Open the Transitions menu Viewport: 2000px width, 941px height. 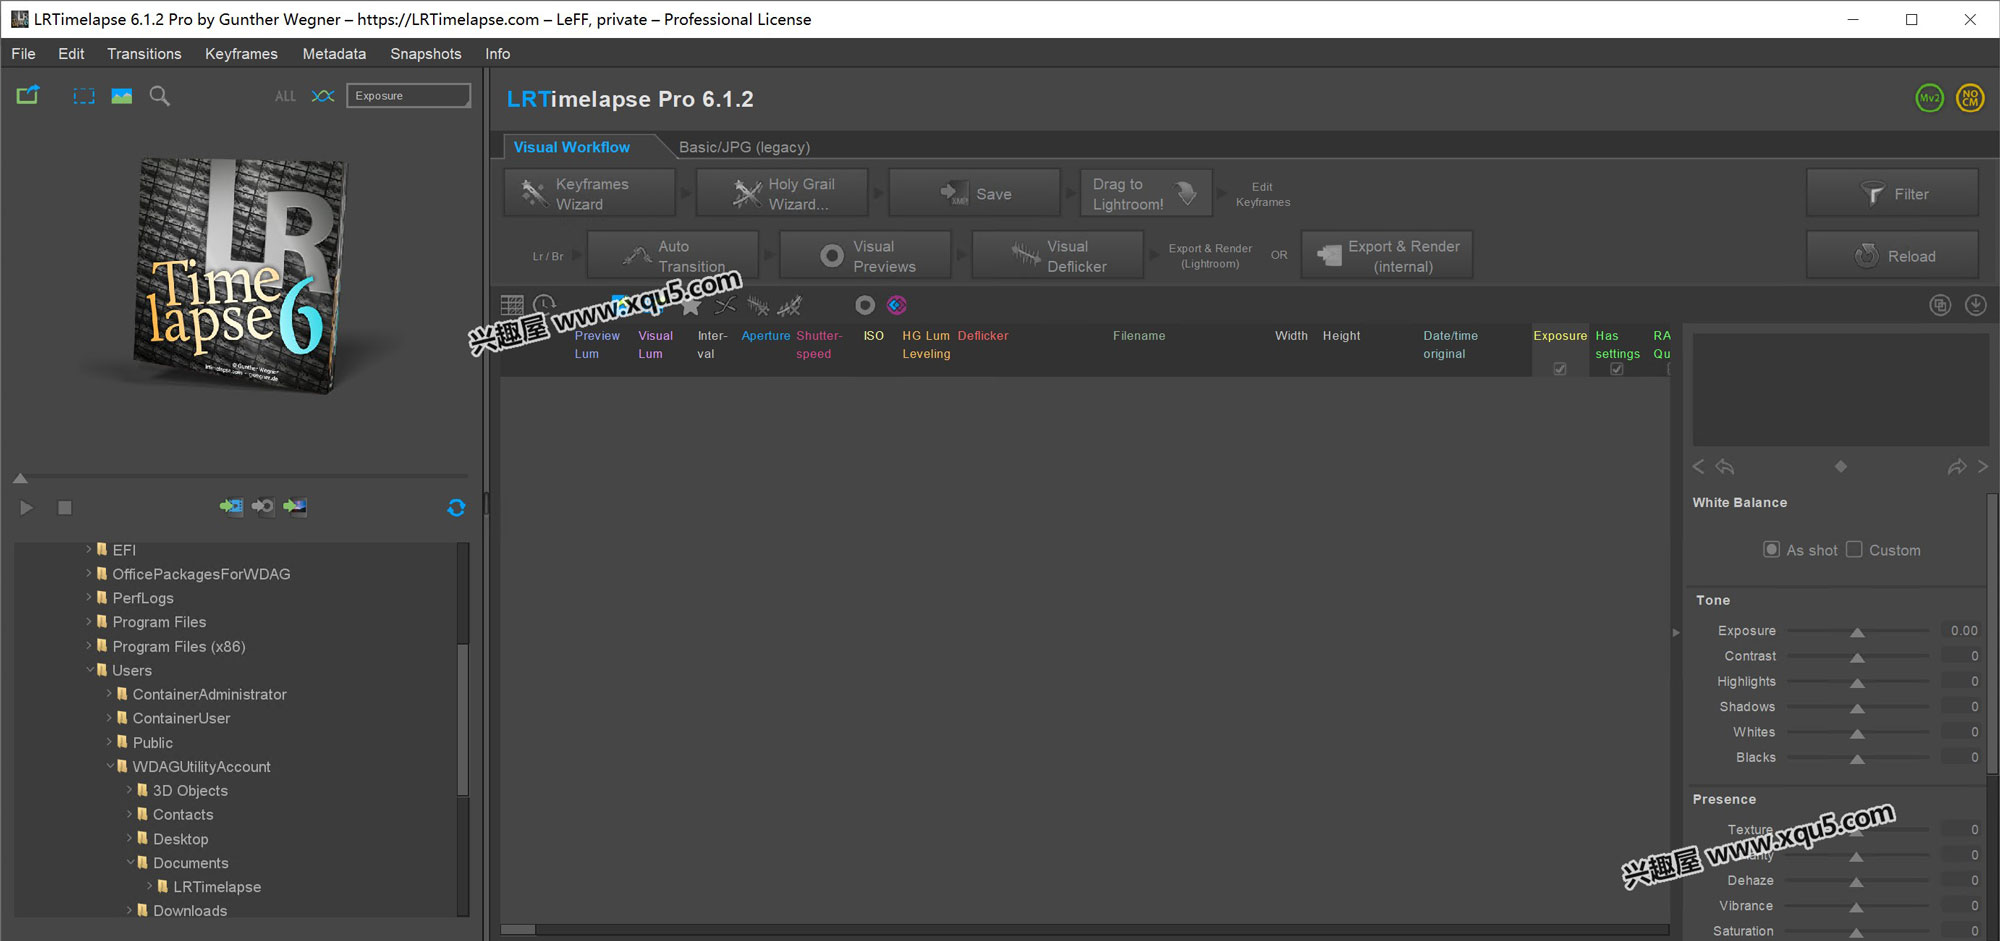click(144, 54)
